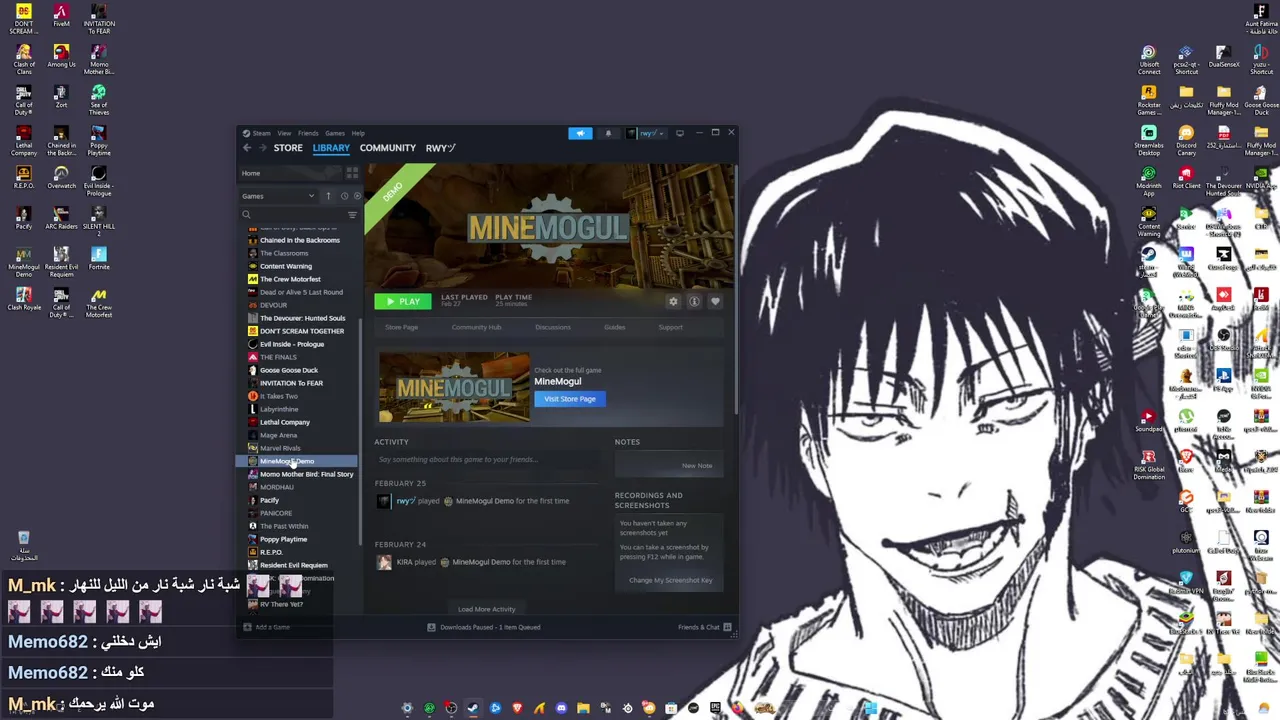This screenshot has width=1280, height=720.
Task: Click the green PLAY button
Action: pyautogui.click(x=403, y=301)
